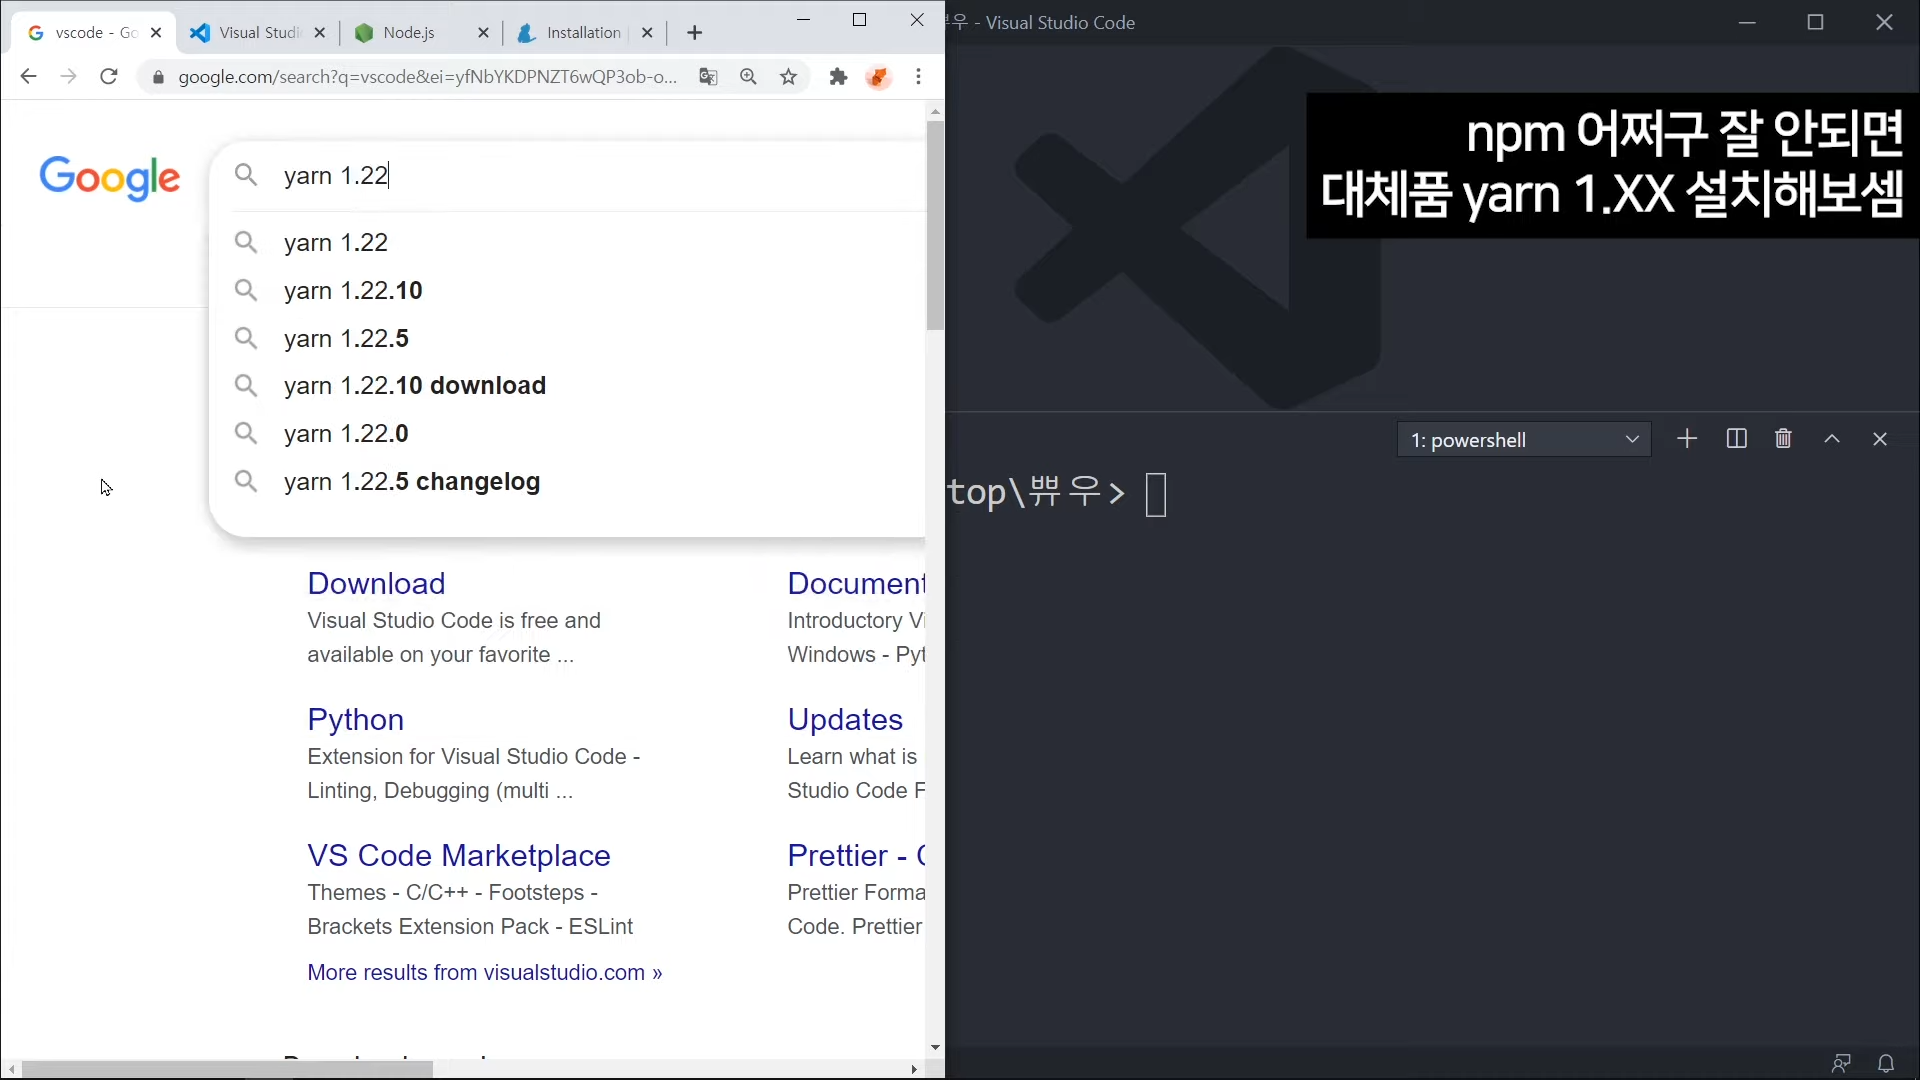Click the zoom magnifier icon in address bar
The width and height of the screenshot is (1920, 1080).
click(x=748, y=77)
